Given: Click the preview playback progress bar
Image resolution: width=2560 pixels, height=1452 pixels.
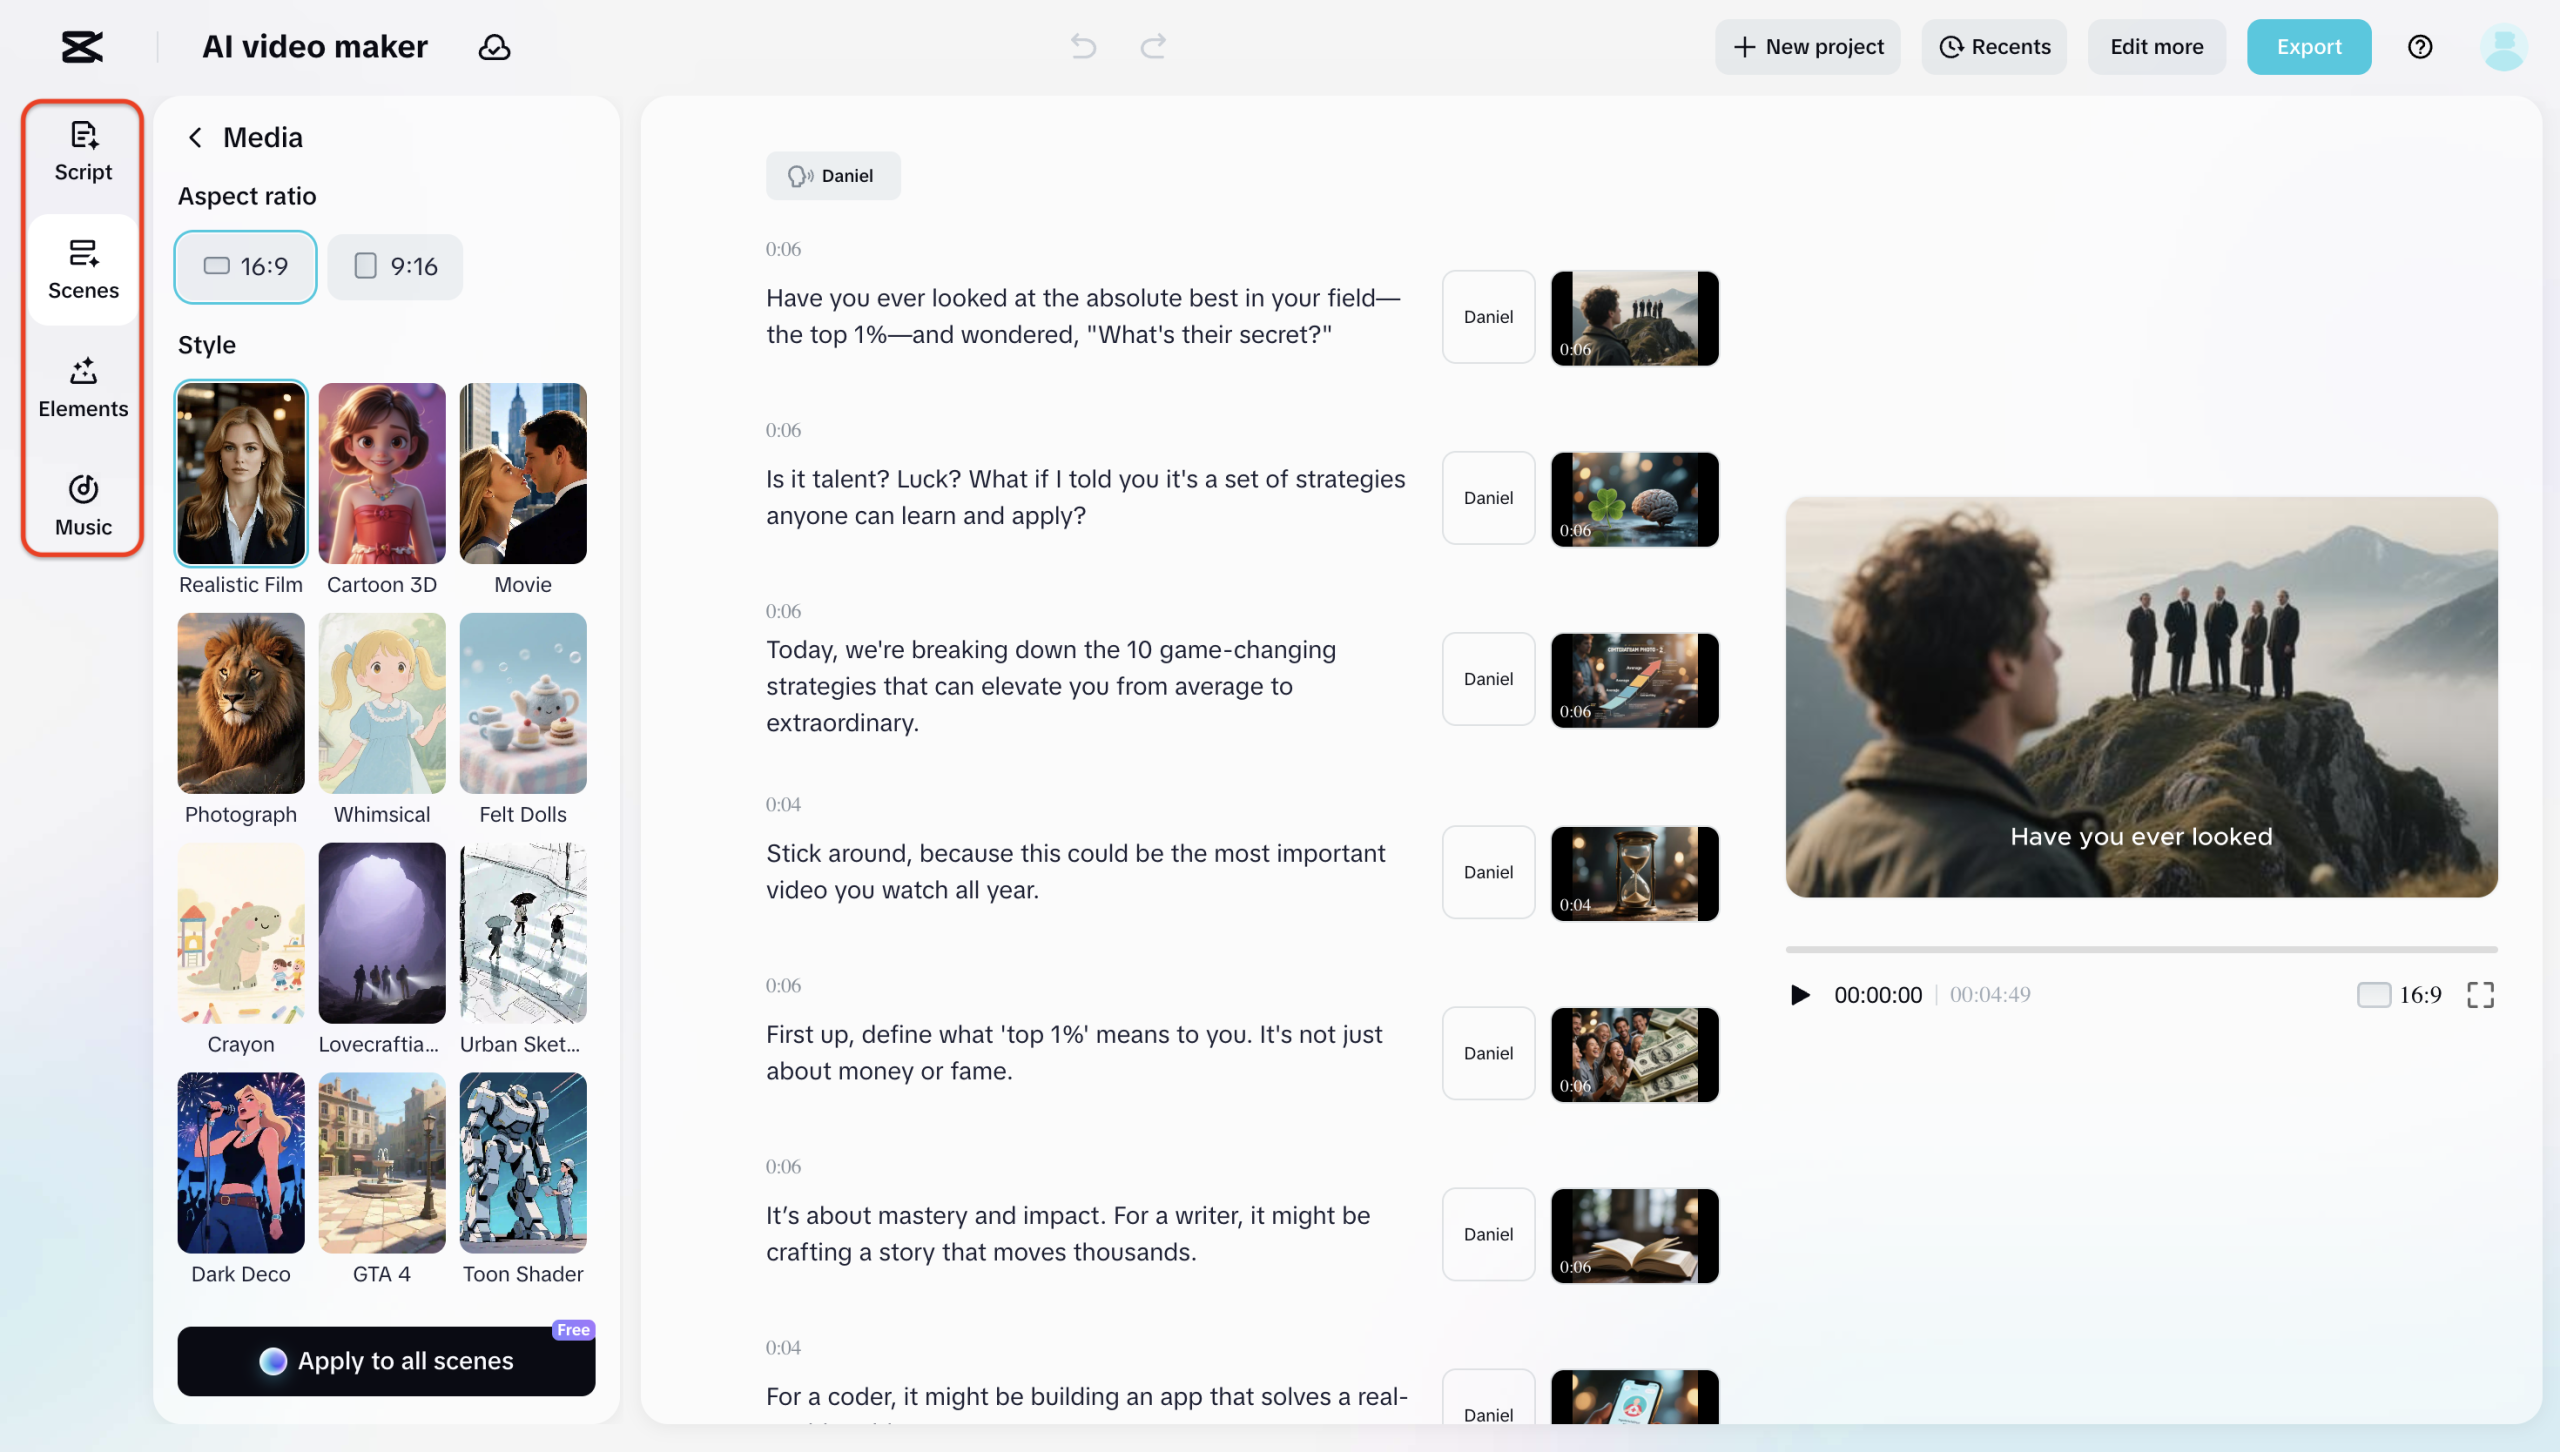Looking at the screenshot, I should pos(2141,949).
